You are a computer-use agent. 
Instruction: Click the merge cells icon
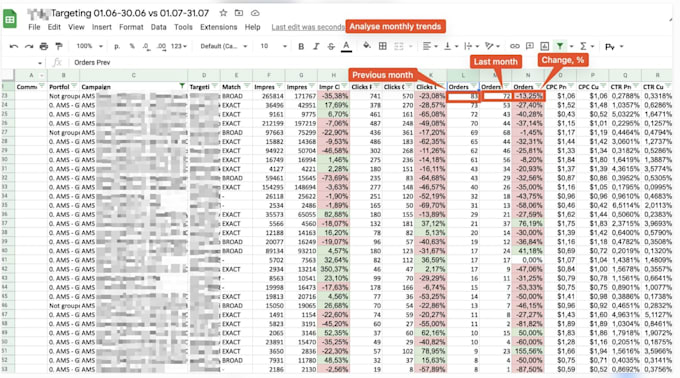click(399, 46)
